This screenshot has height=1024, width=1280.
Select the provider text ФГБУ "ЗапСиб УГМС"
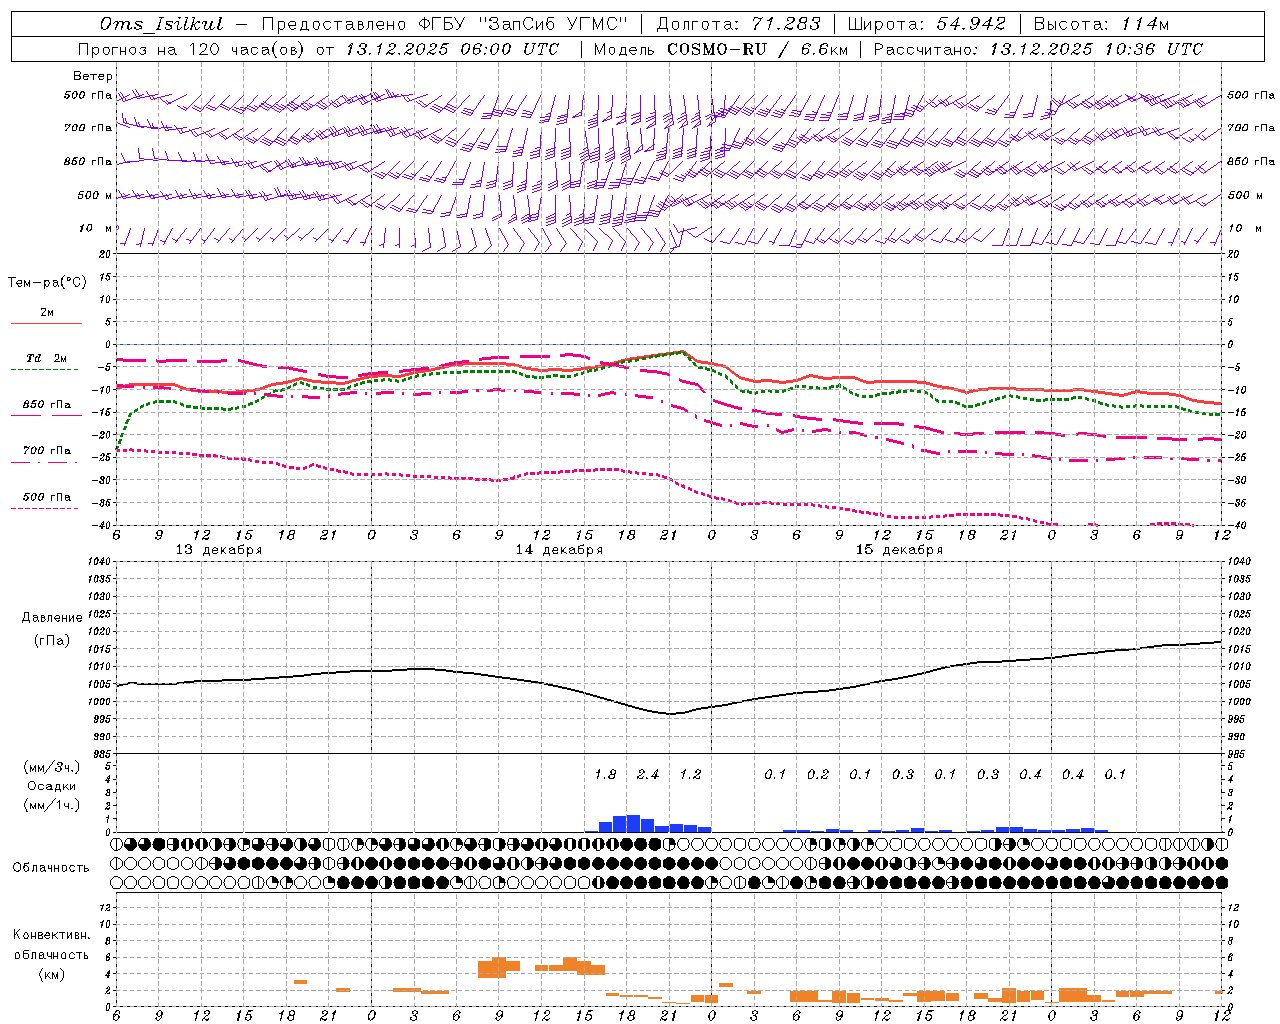tap(521, 24)
